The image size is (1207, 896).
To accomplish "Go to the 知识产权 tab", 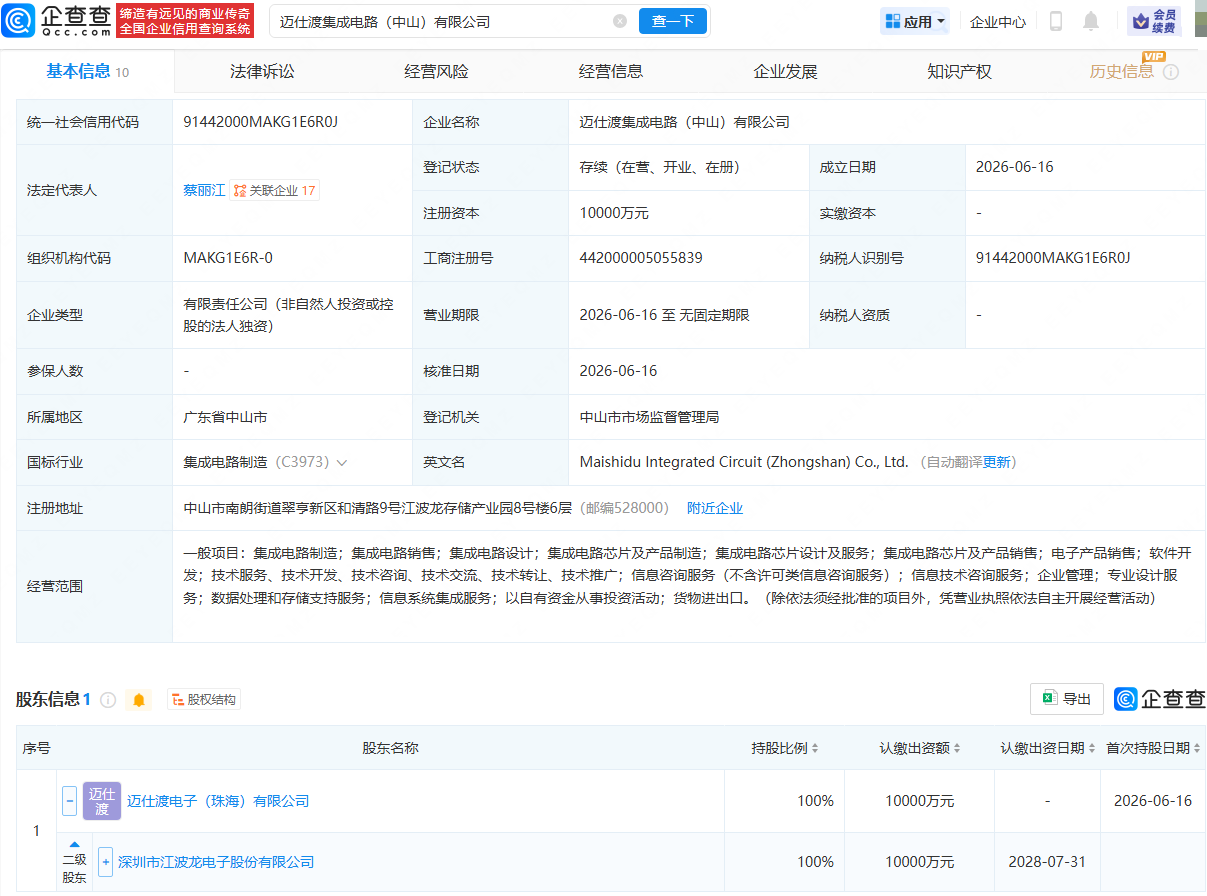I will [959, 71].
